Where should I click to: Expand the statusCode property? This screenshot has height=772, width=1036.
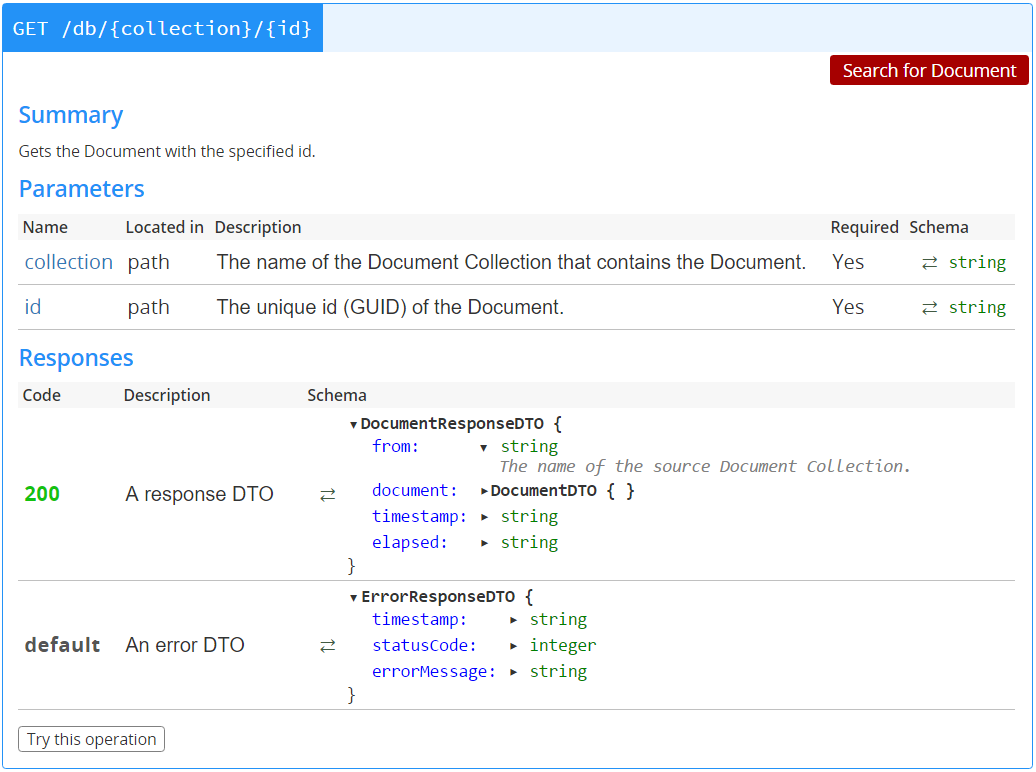(x=513, y=646)
